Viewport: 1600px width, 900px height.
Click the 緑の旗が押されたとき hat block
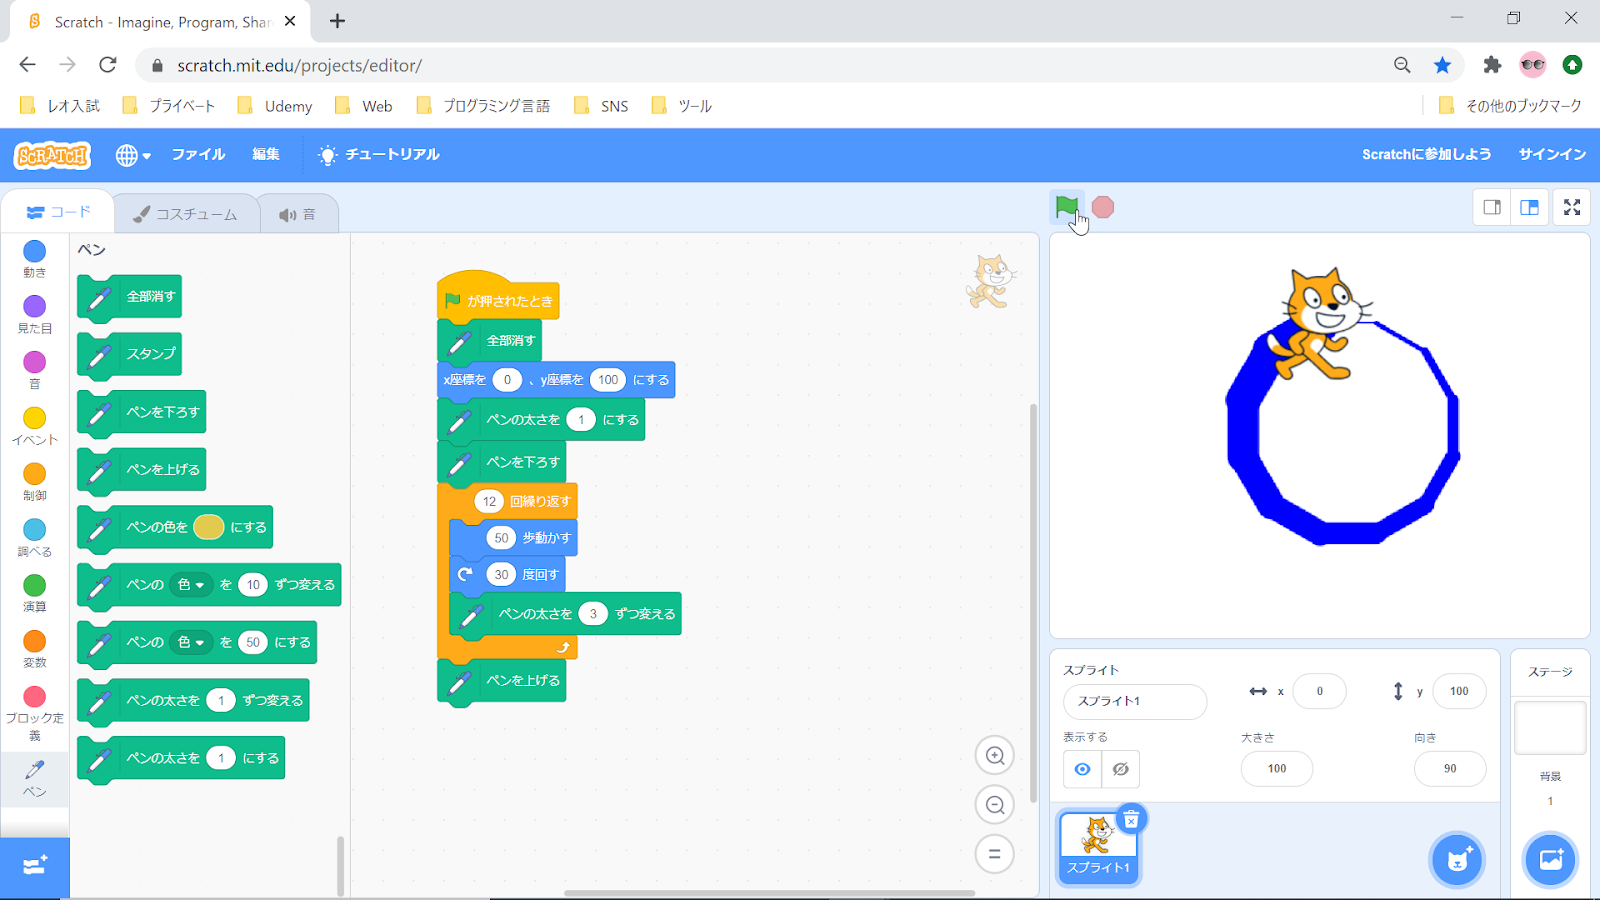(498, 298)
